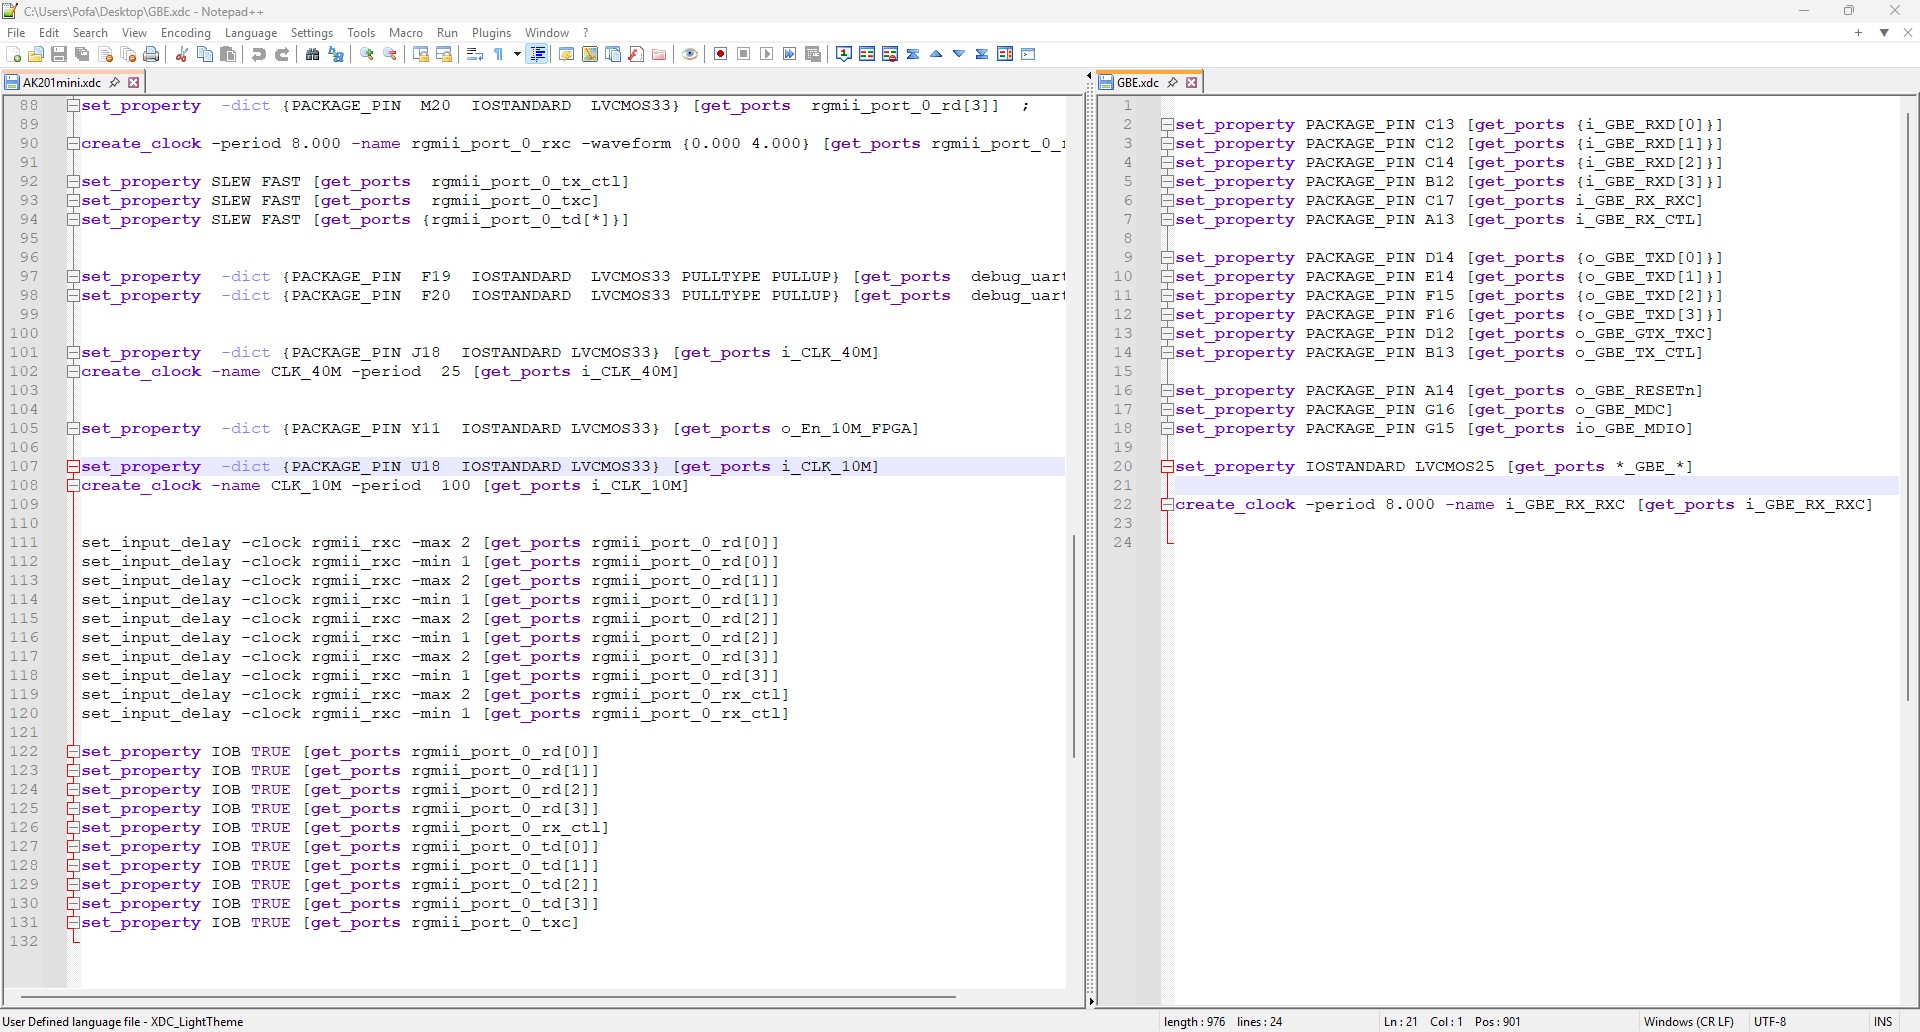Click the Undo arrow icon
This screenshot has height=1032, width=1920.
tap(259, 54)
